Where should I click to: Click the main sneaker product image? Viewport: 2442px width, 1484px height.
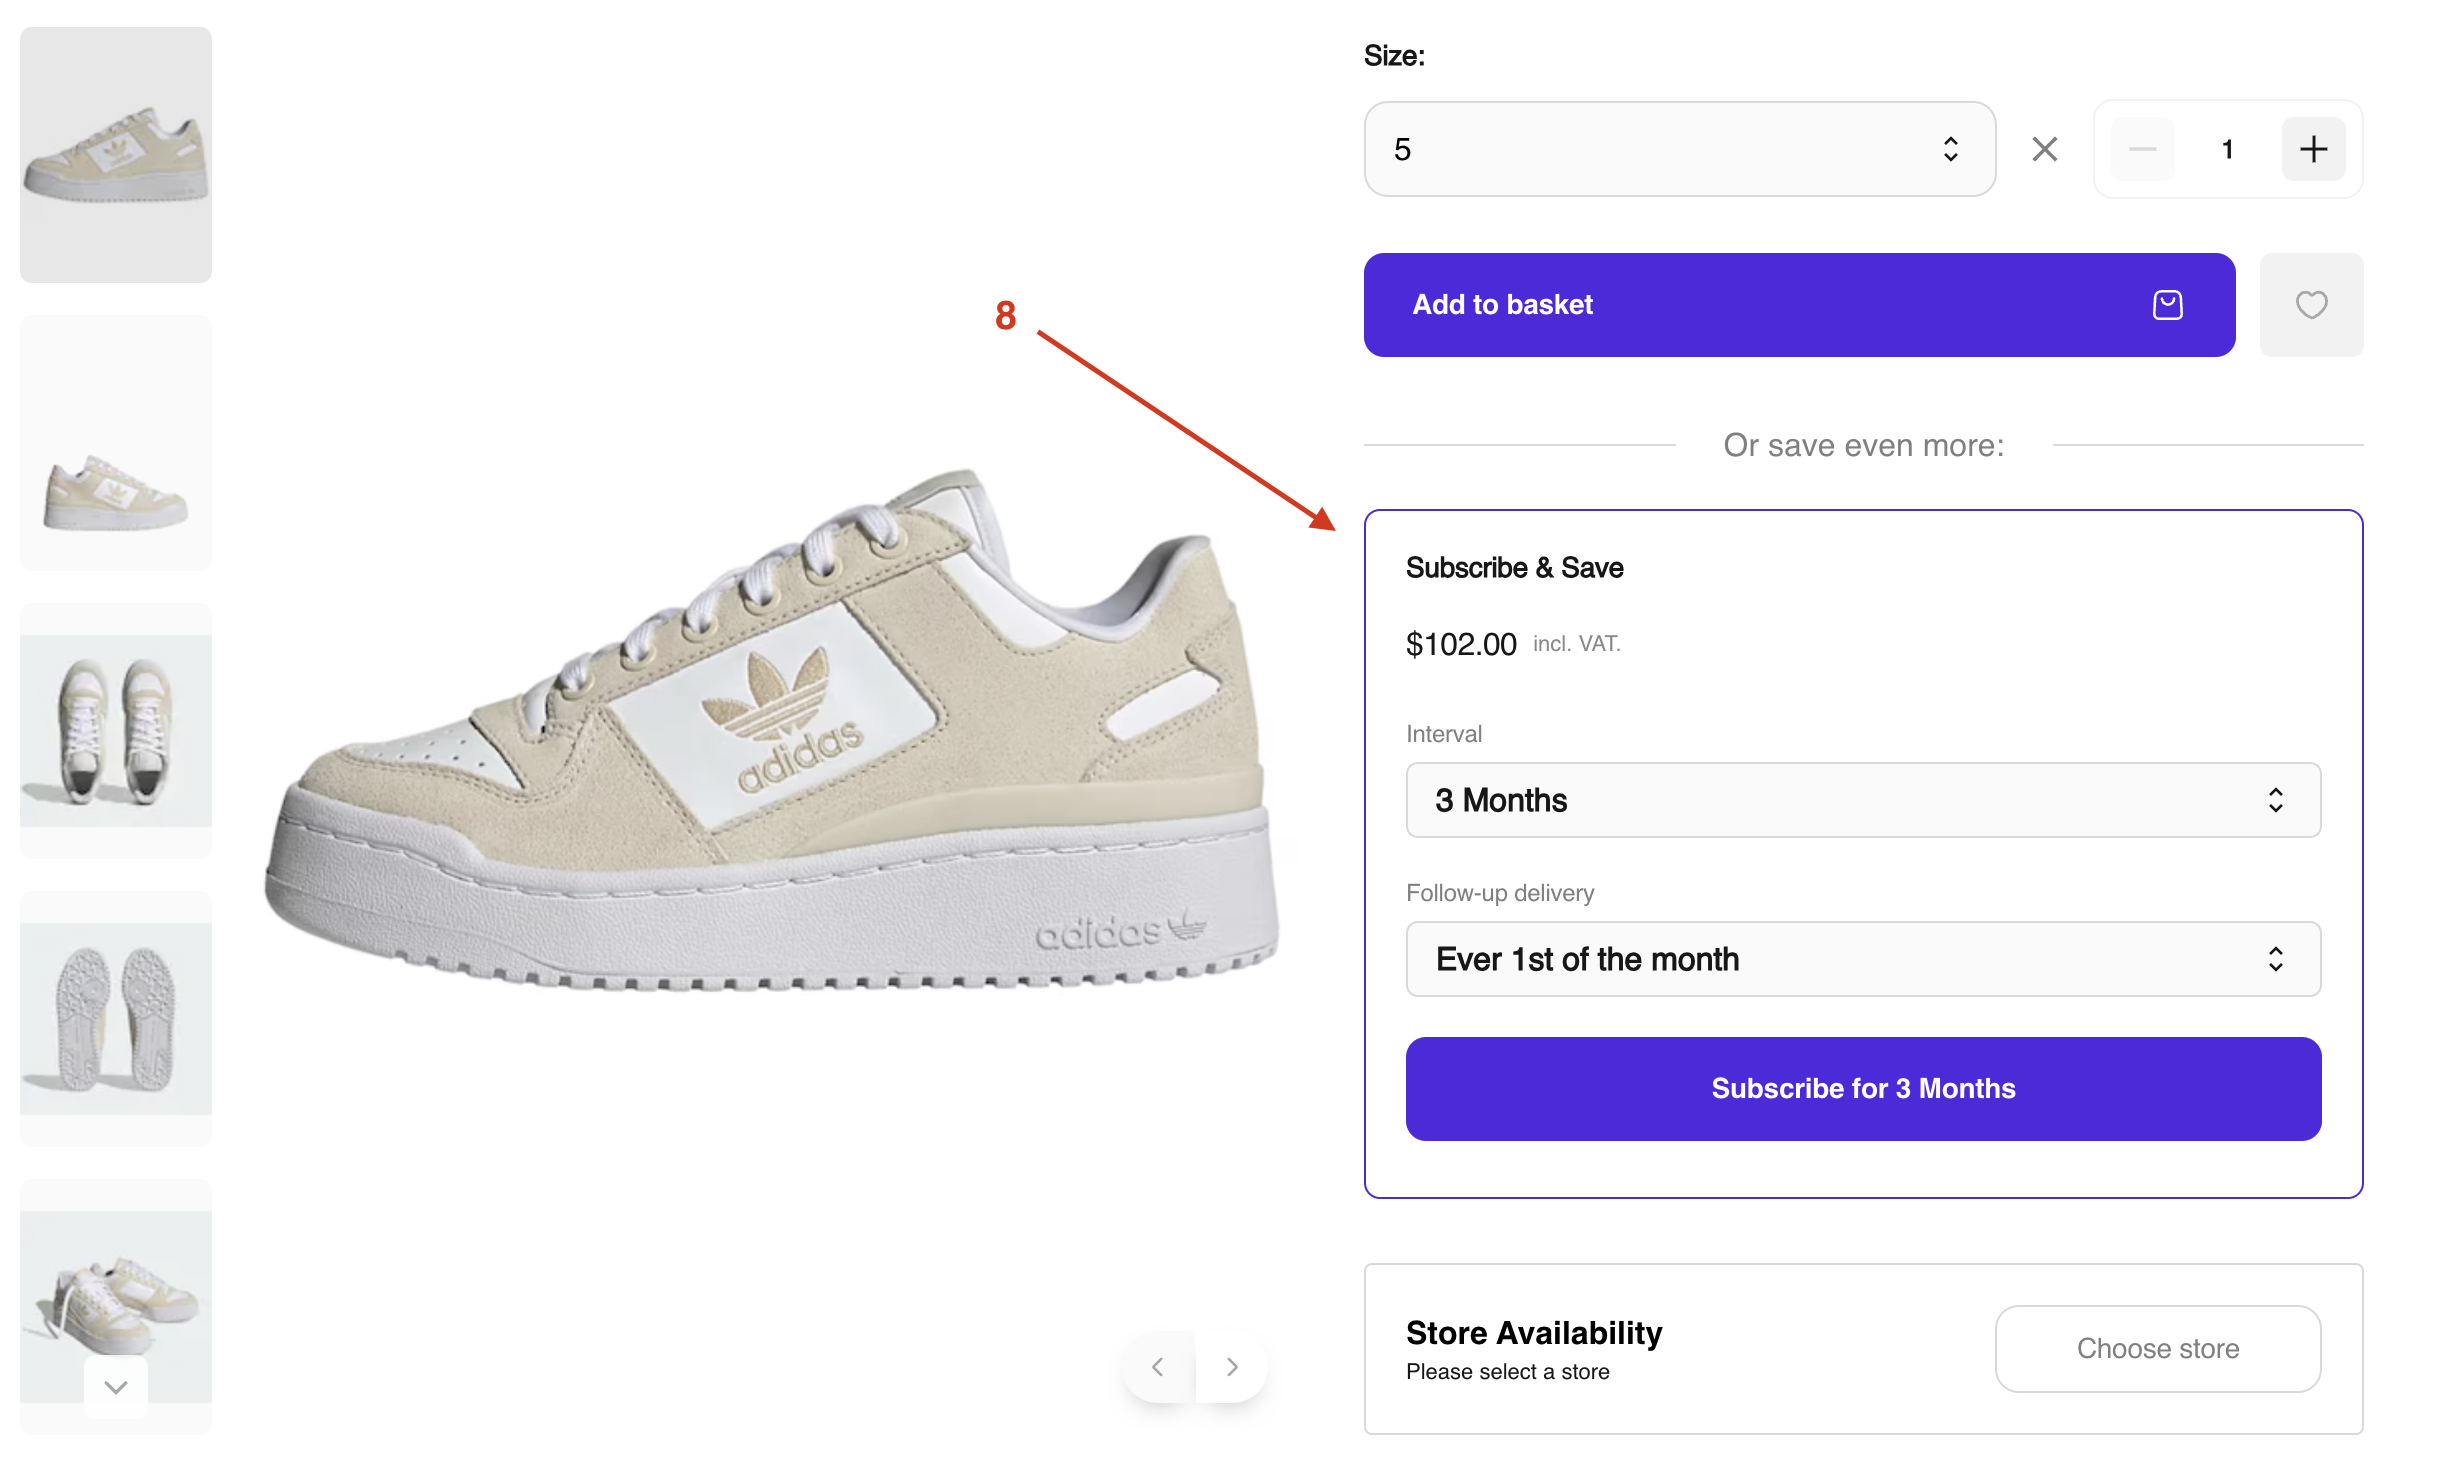[x=770, y=730]
